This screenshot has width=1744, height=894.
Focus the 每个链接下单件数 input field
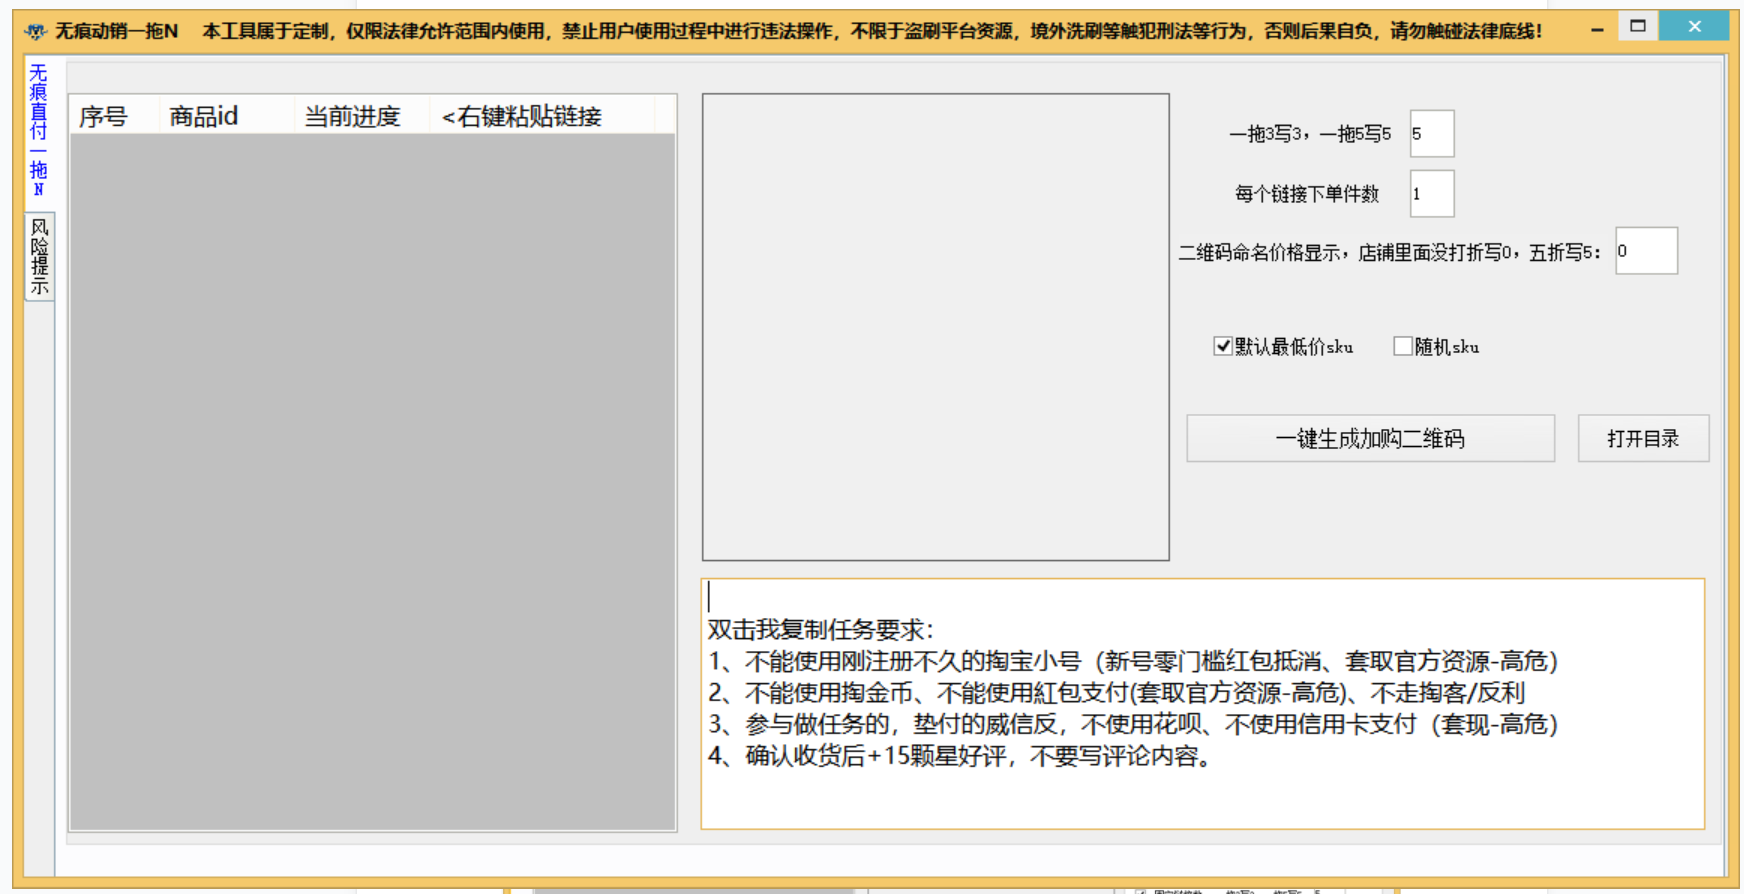point(1432,194)
